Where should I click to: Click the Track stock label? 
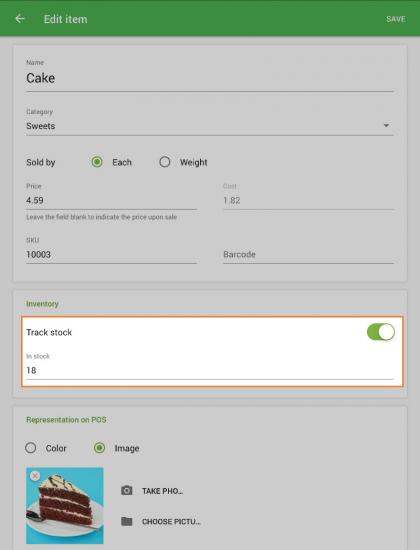49,332
